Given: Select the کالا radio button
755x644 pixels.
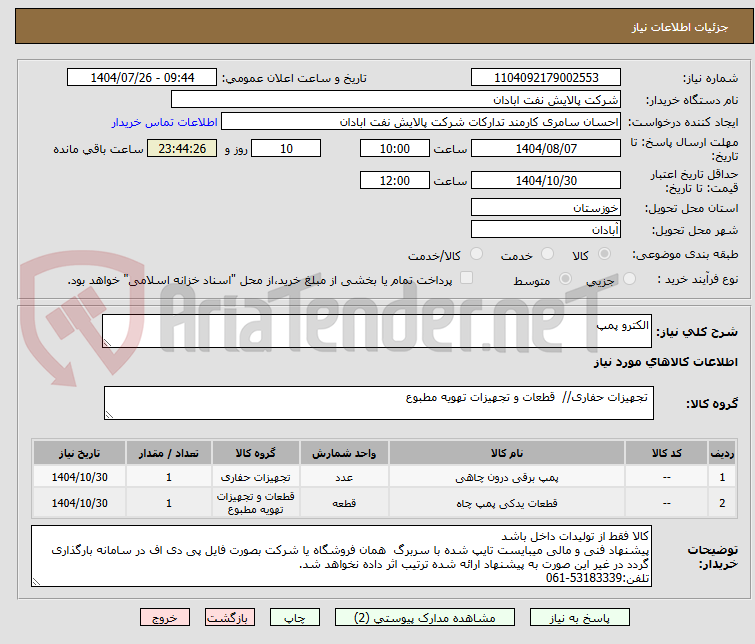Looking at the screenshot, I should (604, 254).
